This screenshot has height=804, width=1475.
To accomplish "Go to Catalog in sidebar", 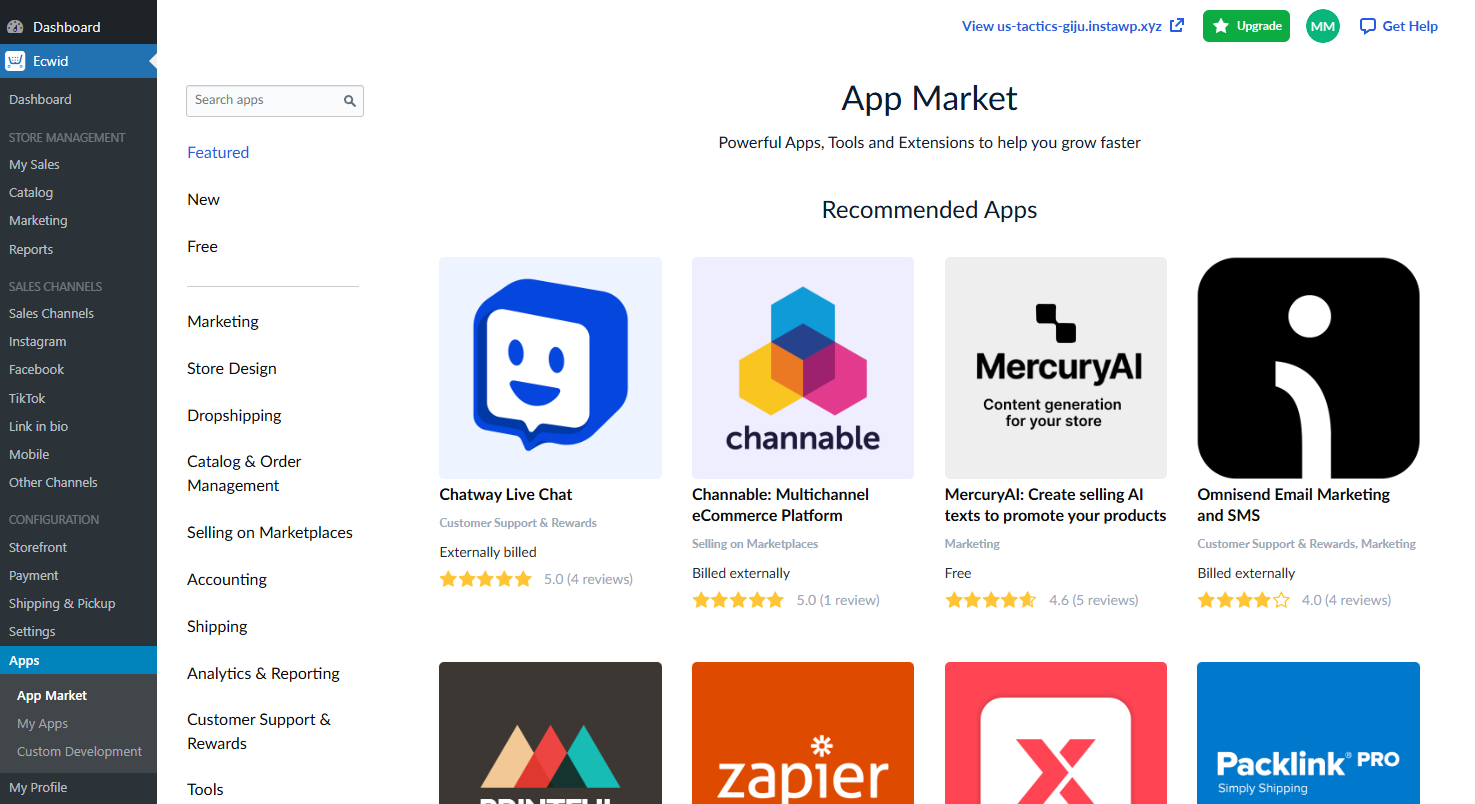I will 31,193.
